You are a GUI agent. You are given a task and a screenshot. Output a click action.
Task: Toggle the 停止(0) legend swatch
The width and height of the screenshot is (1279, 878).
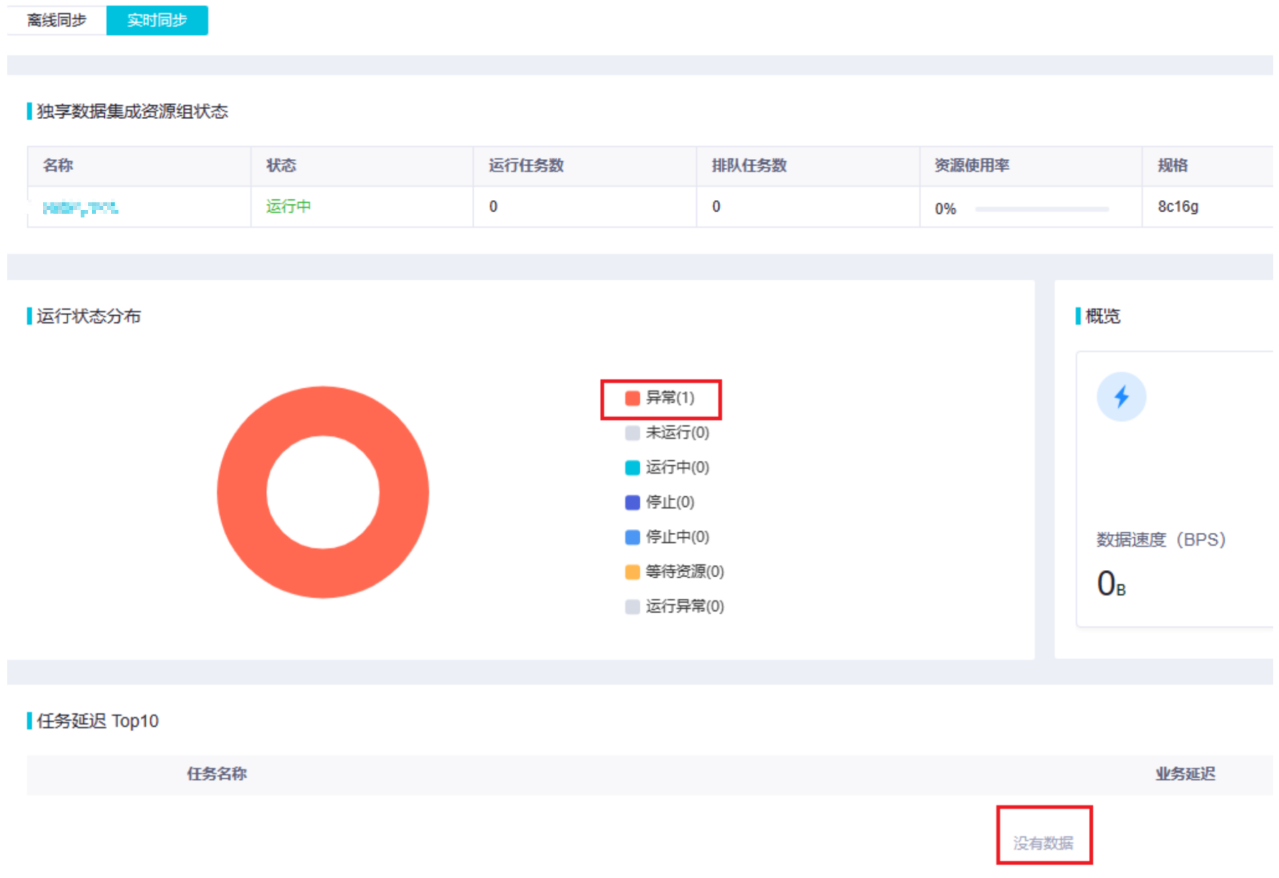(x=632, y=502)
